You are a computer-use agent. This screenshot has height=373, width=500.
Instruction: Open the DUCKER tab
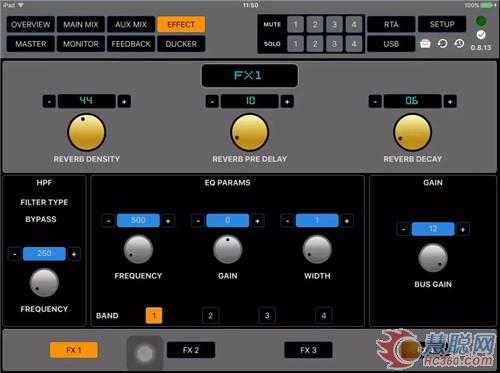click(x=181, y=44)
